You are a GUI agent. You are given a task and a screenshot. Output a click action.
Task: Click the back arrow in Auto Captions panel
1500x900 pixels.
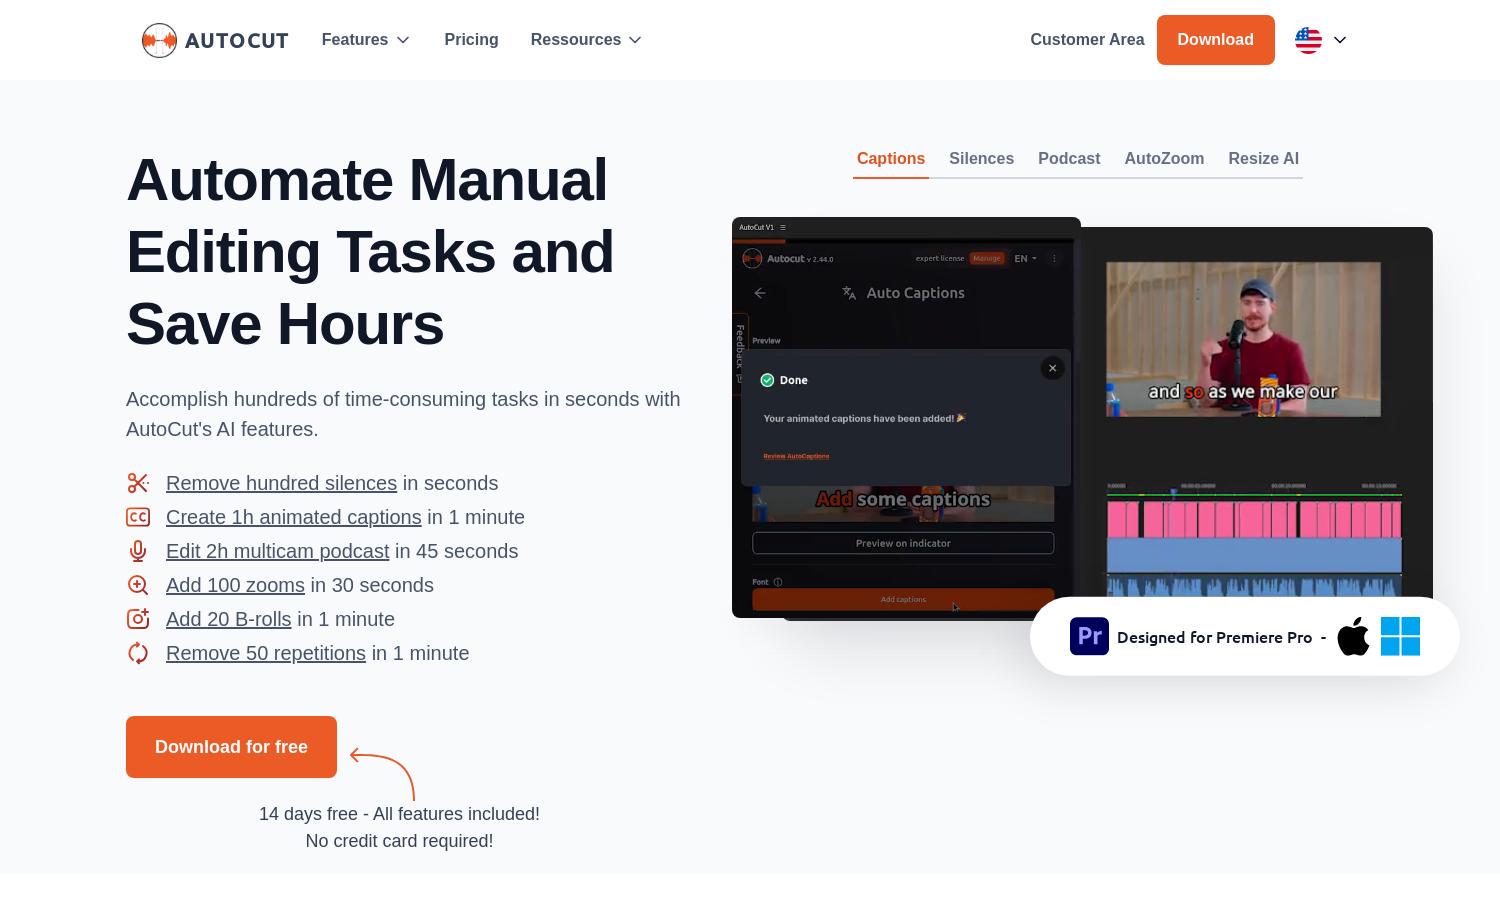coord(760,293)
